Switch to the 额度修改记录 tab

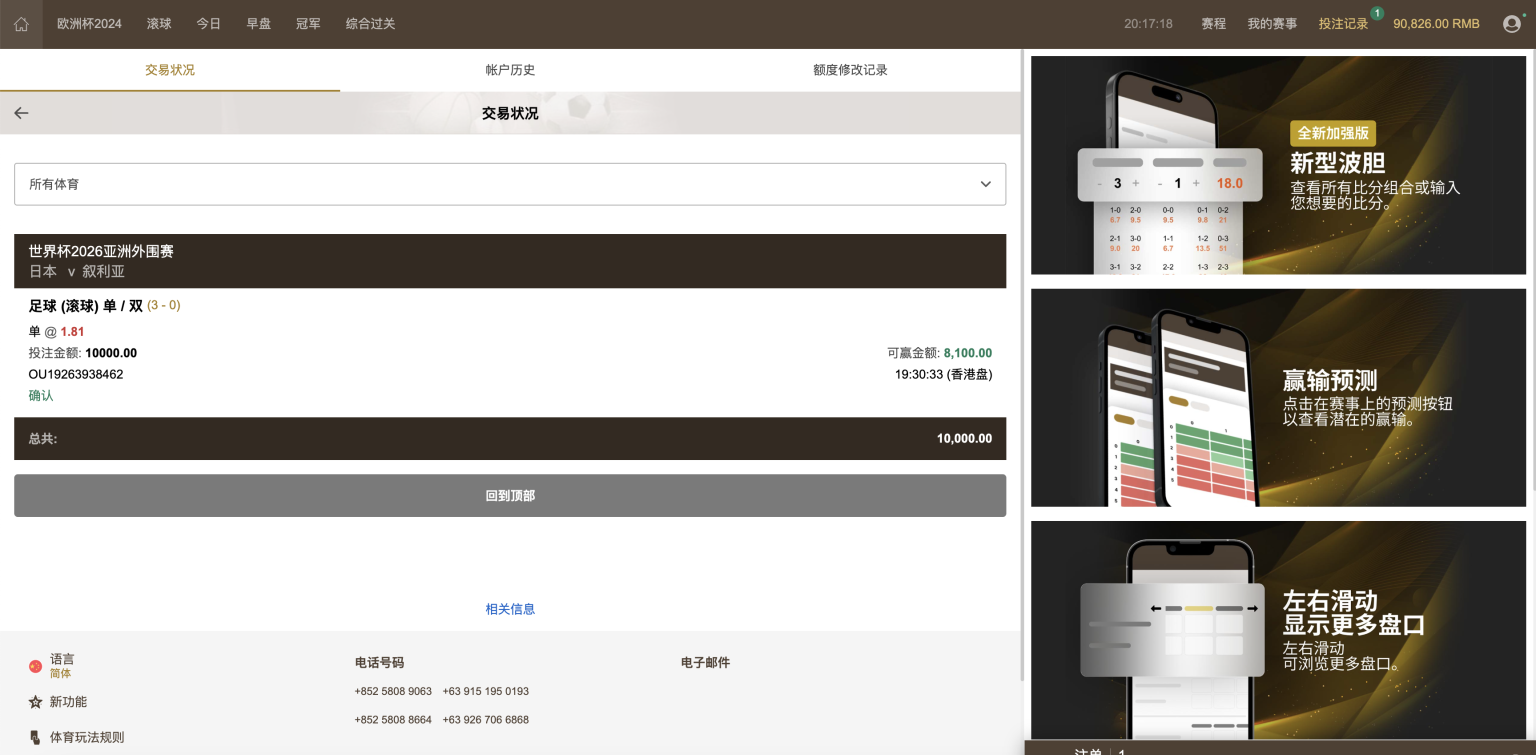coord(850,70)
